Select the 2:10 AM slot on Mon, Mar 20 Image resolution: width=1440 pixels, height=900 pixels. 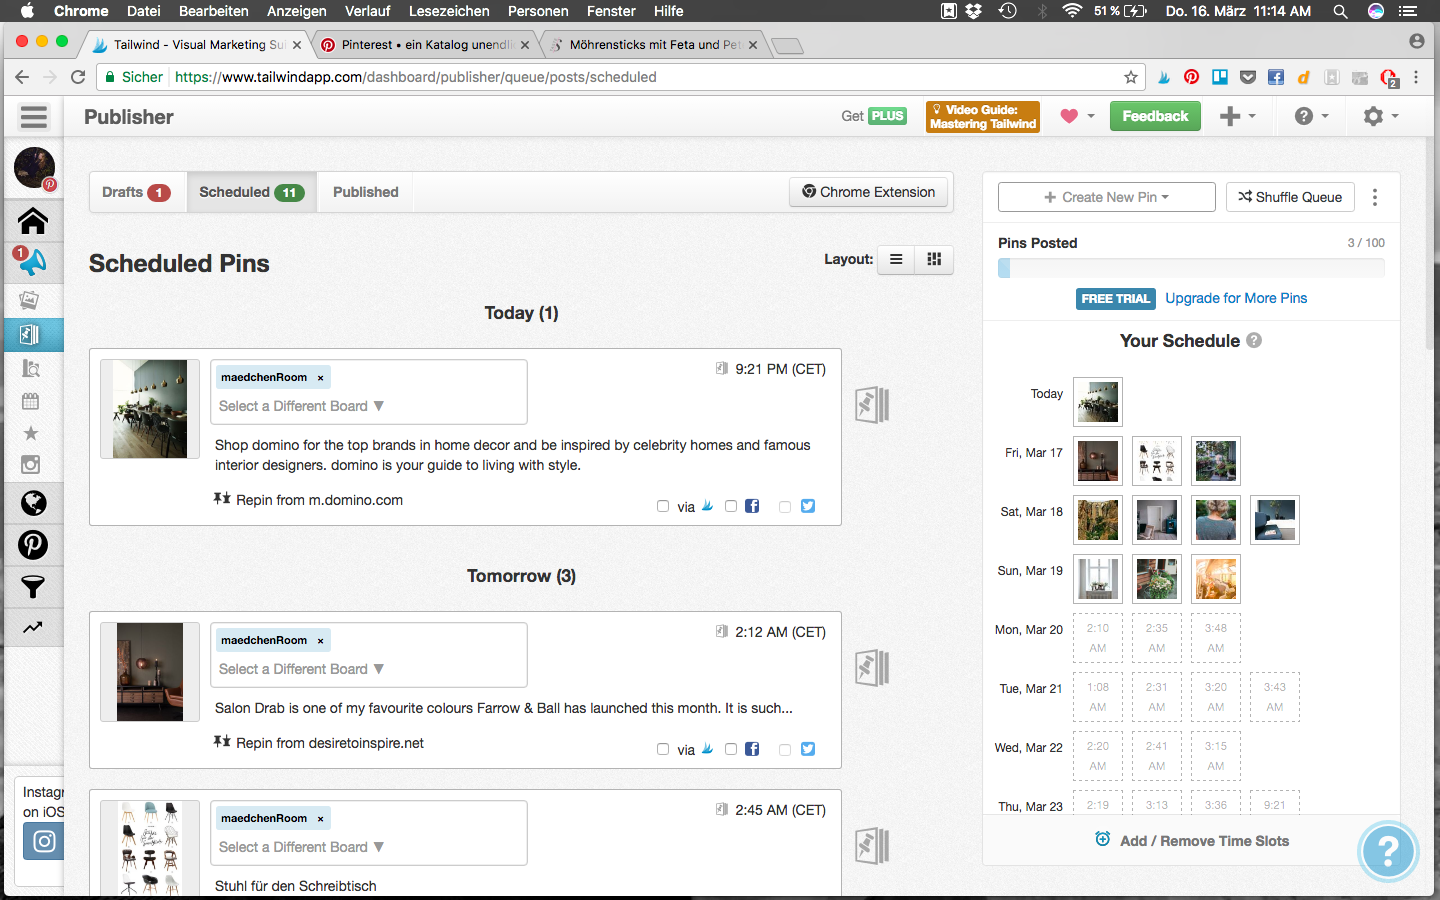pos(1098,638)
